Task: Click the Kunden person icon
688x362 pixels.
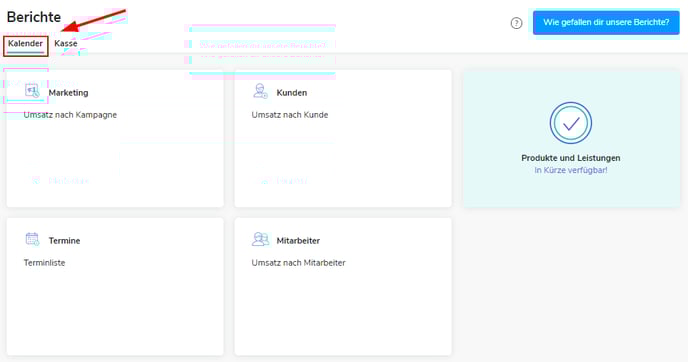Action: pyautogui.click(x=260, y=91)
